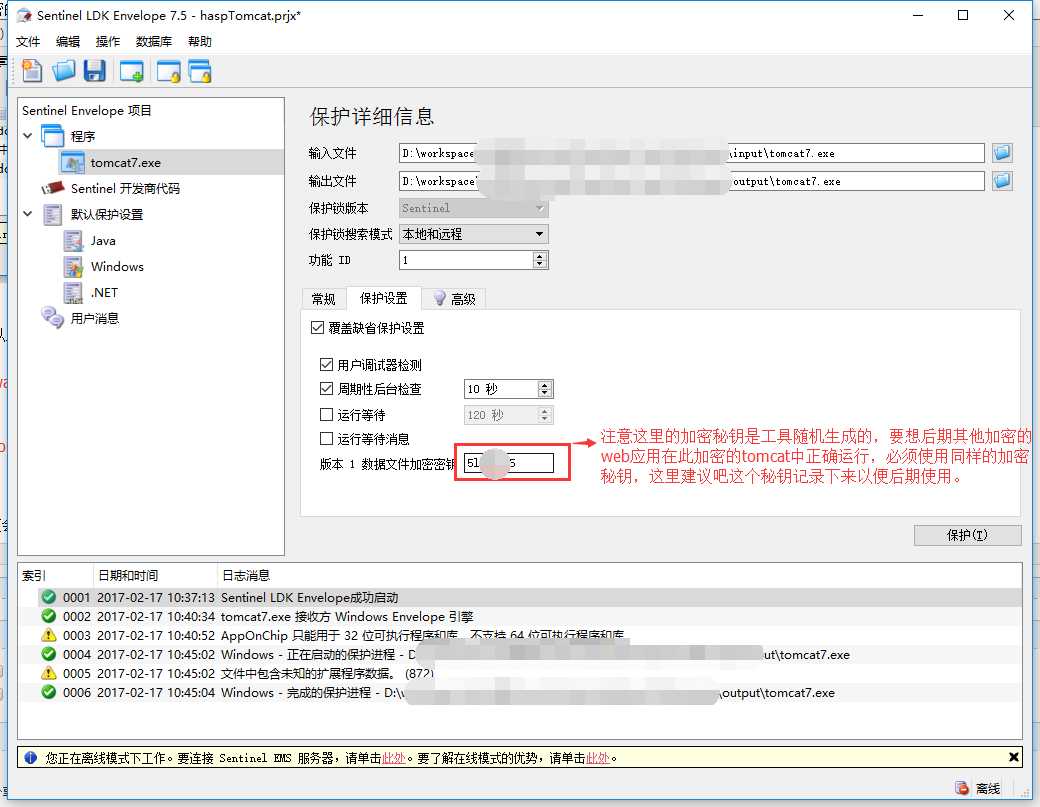
Task: Click the 索引 column header
Action: click(x=56, y=575)
